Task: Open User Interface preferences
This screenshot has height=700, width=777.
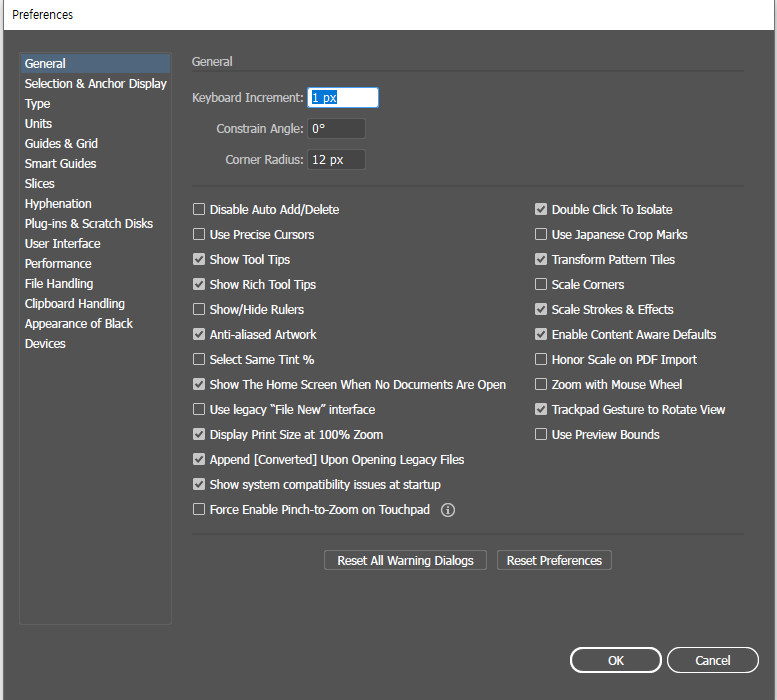Action: click(96, 244)
